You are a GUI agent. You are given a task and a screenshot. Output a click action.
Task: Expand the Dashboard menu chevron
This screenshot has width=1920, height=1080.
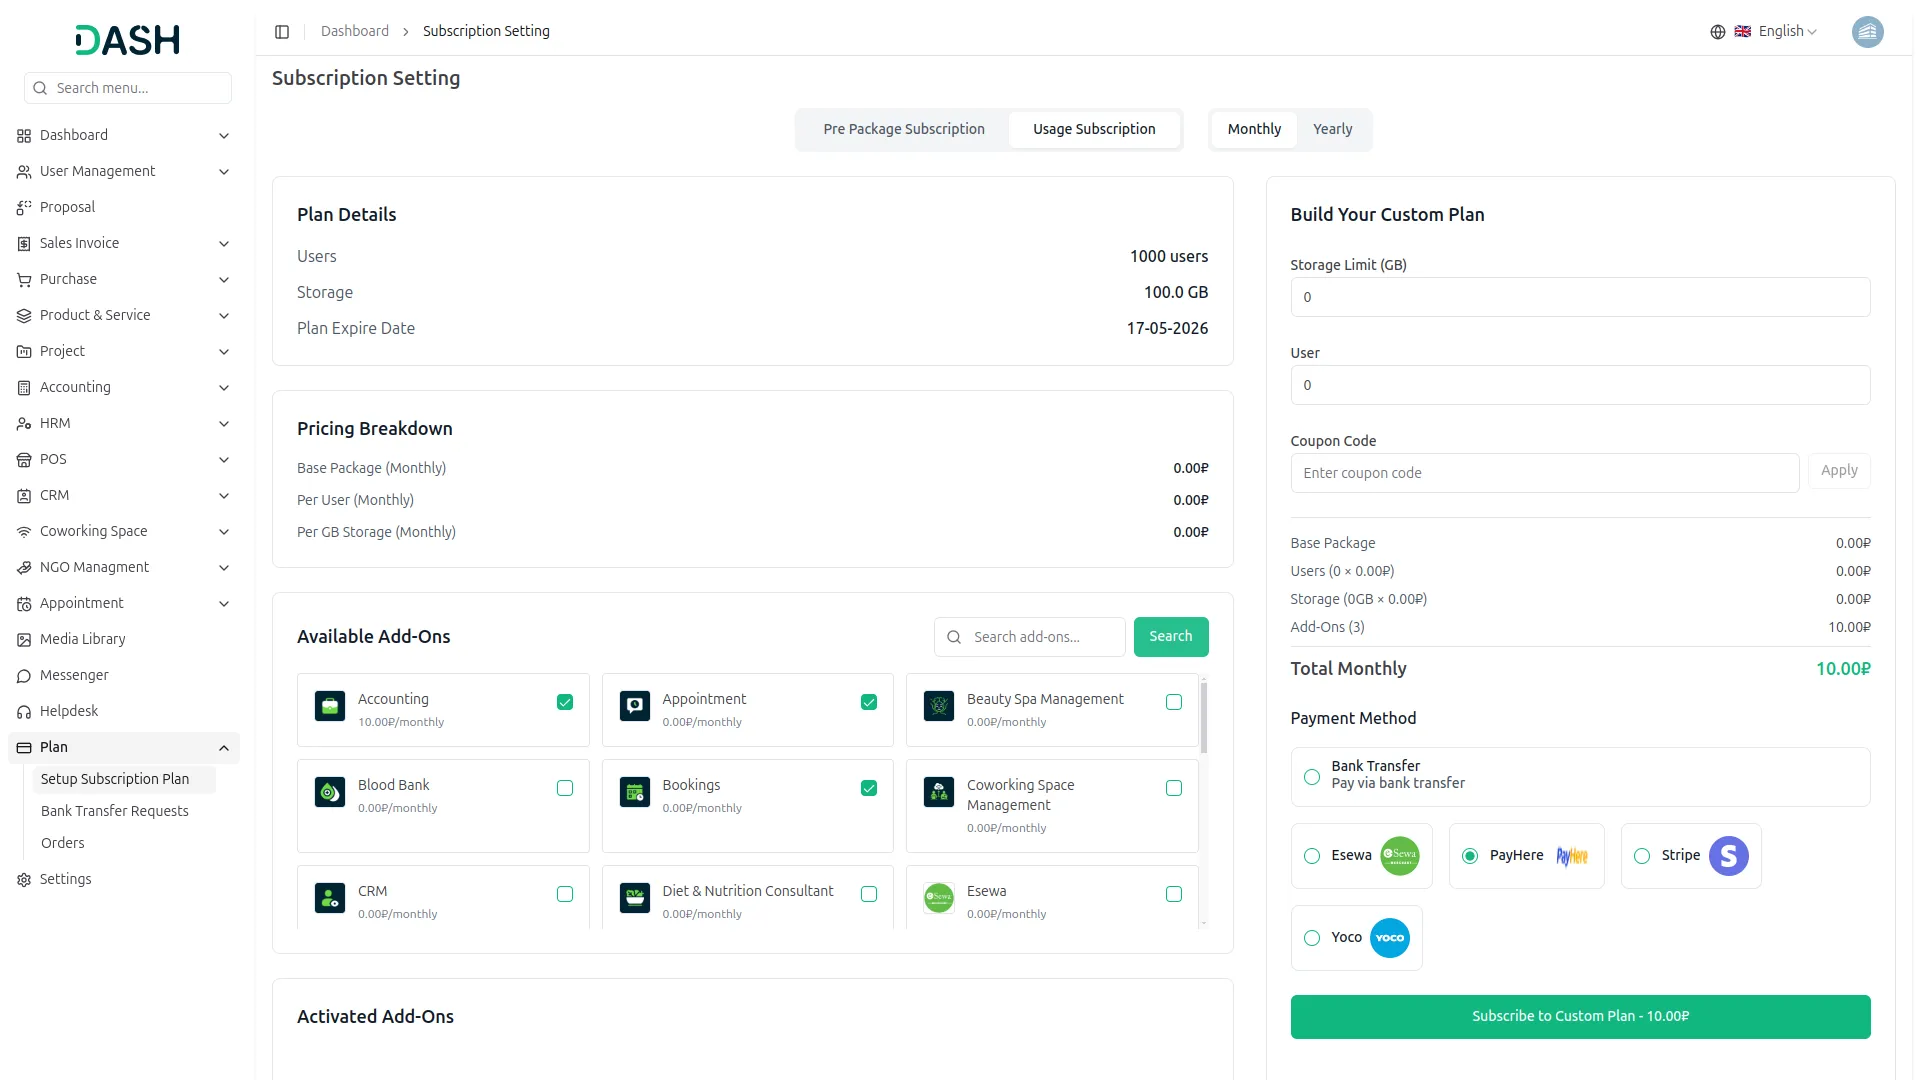224,136
